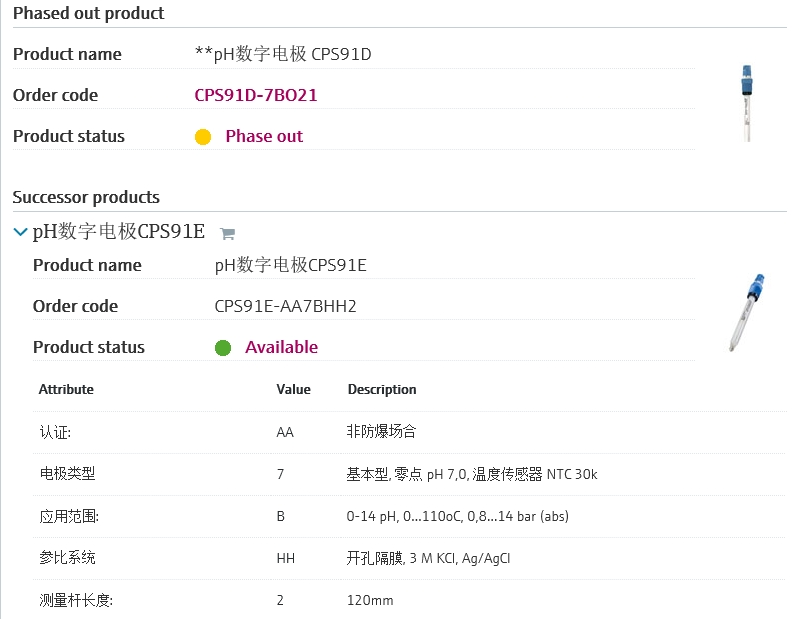The width and height of the screenshot is (799, 619).
Task: Click the yellow Phase out status dot
Action: tap(203, 137)
